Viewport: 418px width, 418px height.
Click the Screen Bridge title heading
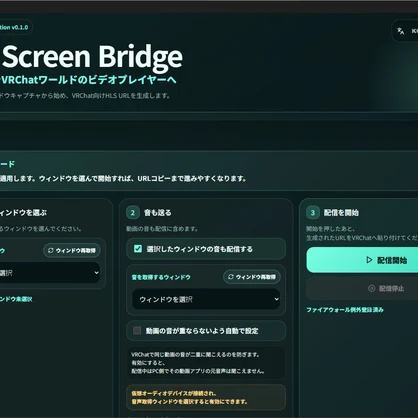[x=92, y=56]
